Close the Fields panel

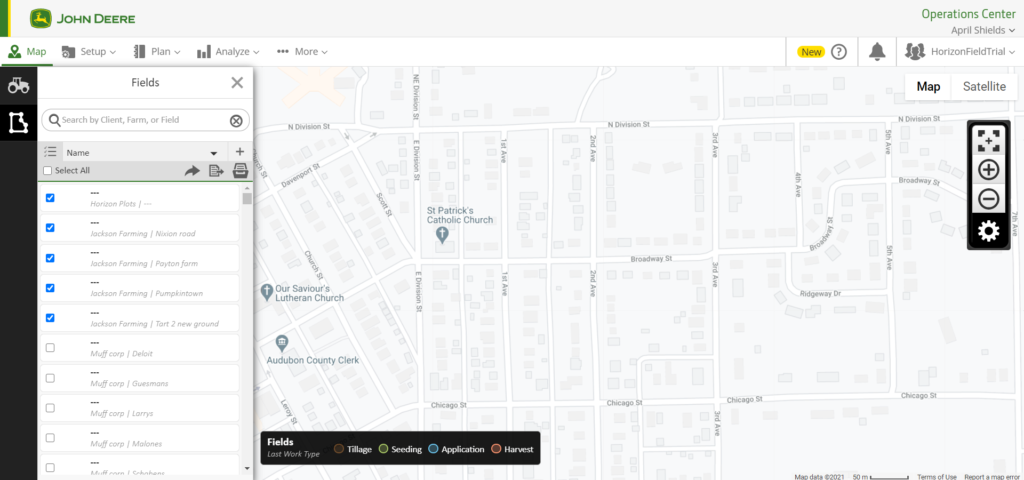tap(237, 82)
